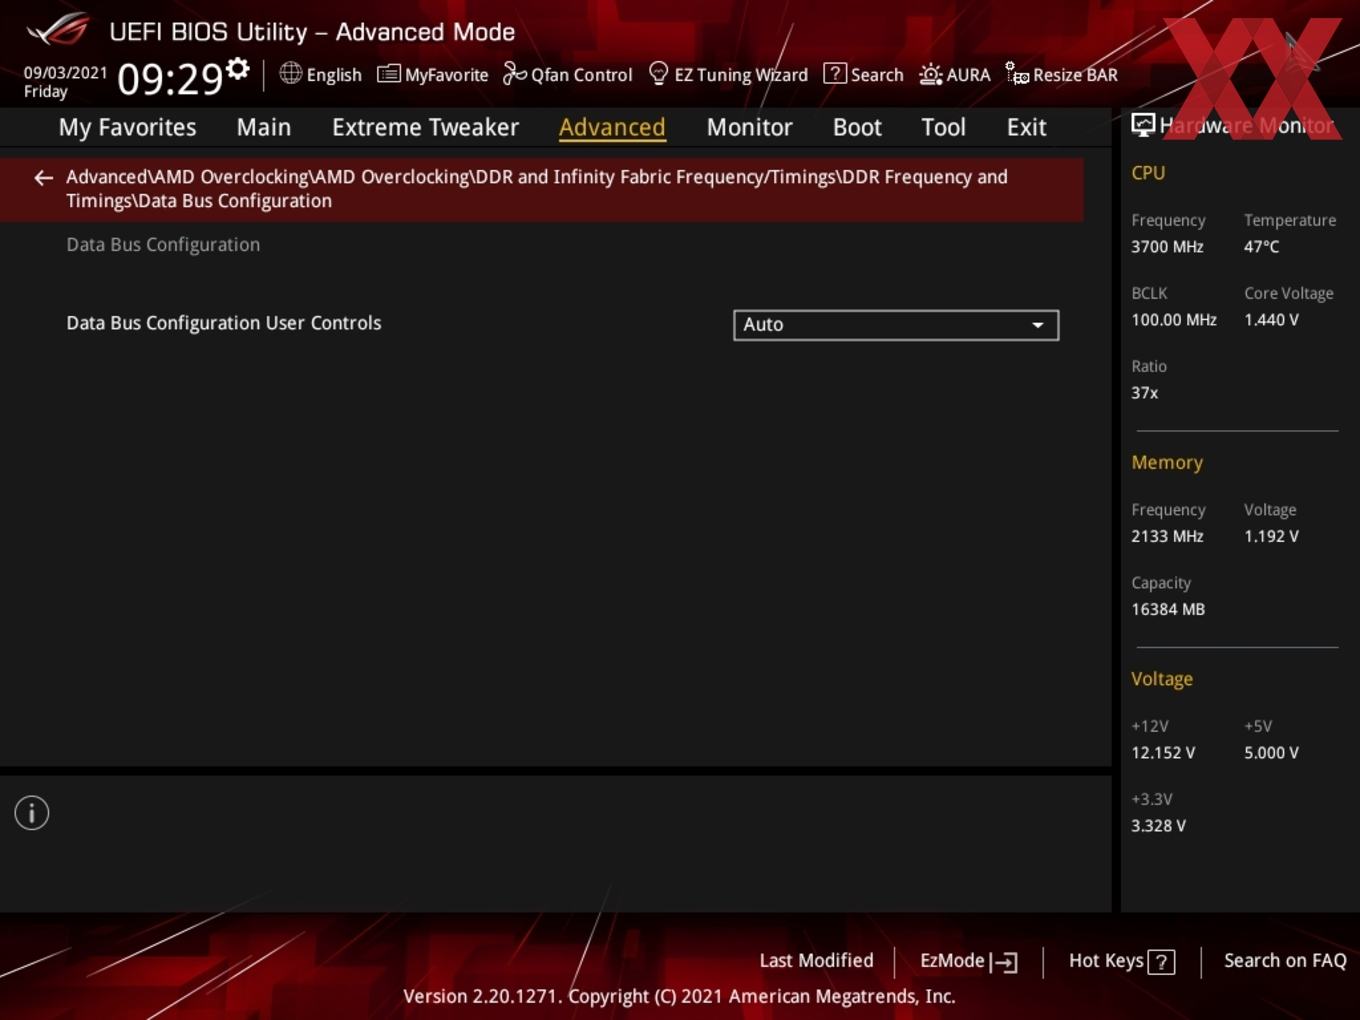Select Data Bus Configuration User Controls label
Screen dimensions: 1360x1020
click(x=223, y=323)
